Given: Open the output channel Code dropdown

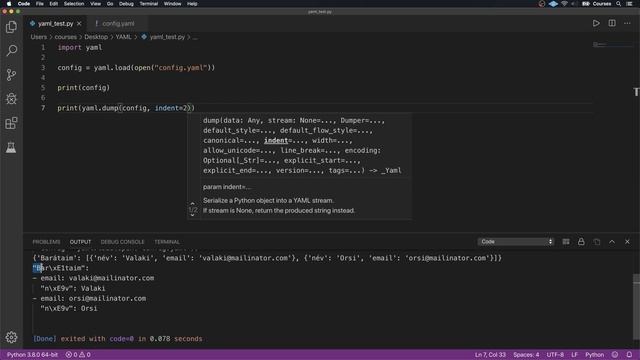Looking at the screenshot, I should point(516,242).
